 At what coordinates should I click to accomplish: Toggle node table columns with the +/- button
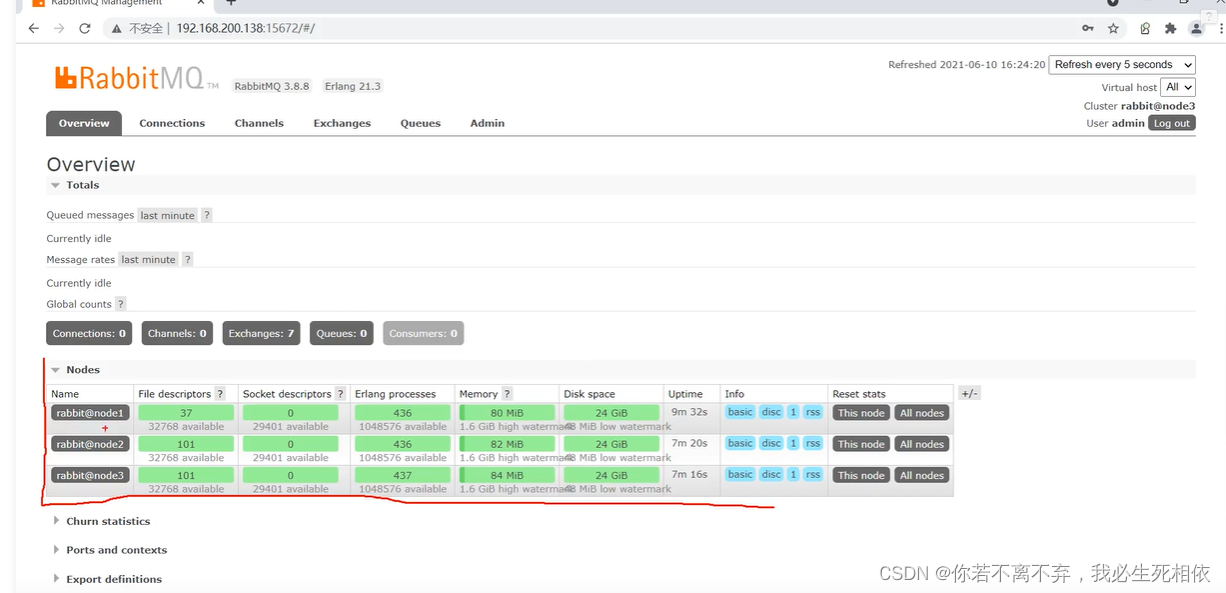point(969,393)
